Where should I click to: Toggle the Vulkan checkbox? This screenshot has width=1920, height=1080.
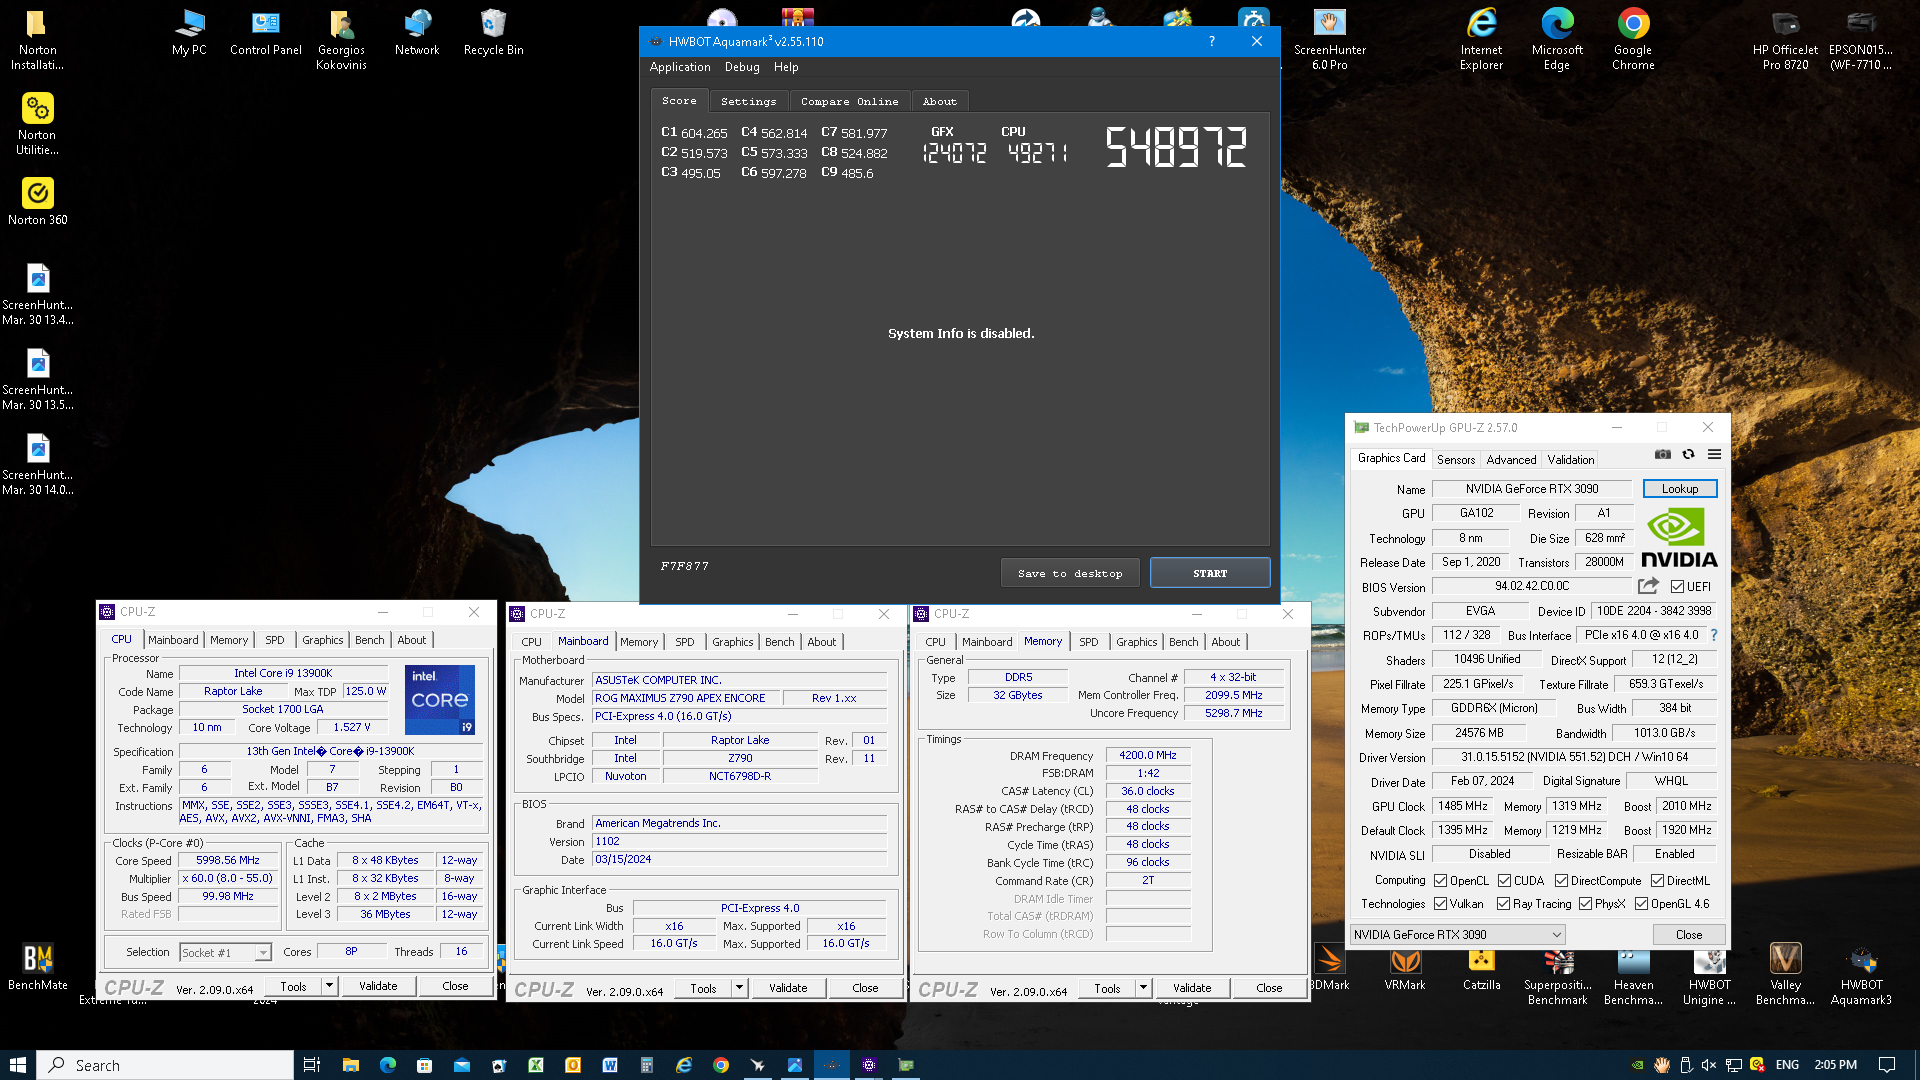click(x=1440, y=904)
